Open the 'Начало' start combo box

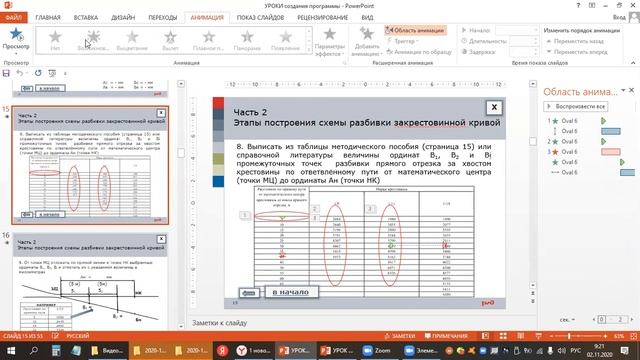516,30
